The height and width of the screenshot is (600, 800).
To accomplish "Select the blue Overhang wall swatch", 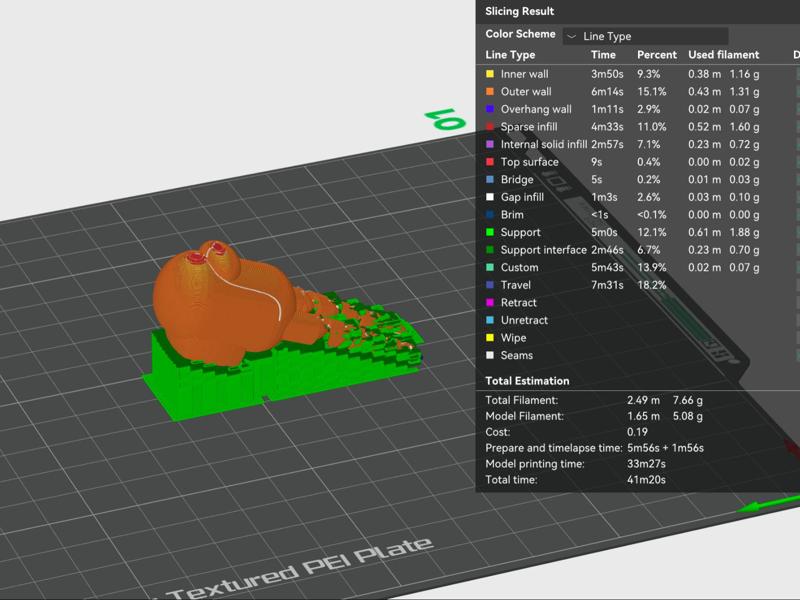I will pos(490,109).
